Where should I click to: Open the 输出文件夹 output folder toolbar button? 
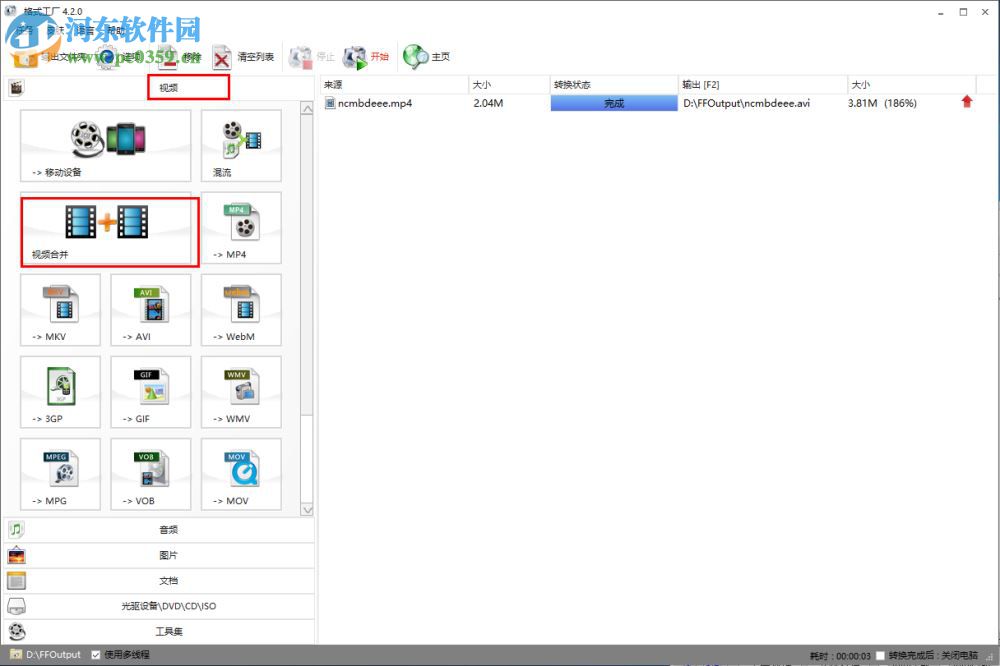click(x=48, y=57)
